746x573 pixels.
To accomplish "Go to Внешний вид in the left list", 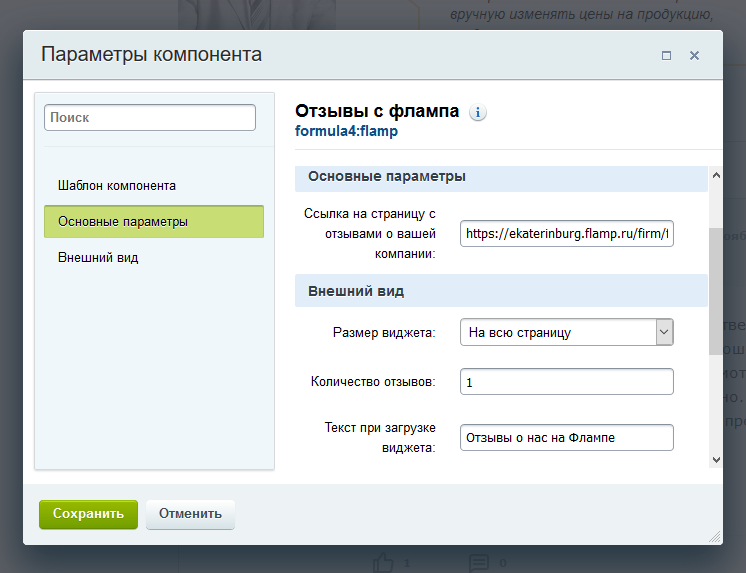I will [98, 258].
